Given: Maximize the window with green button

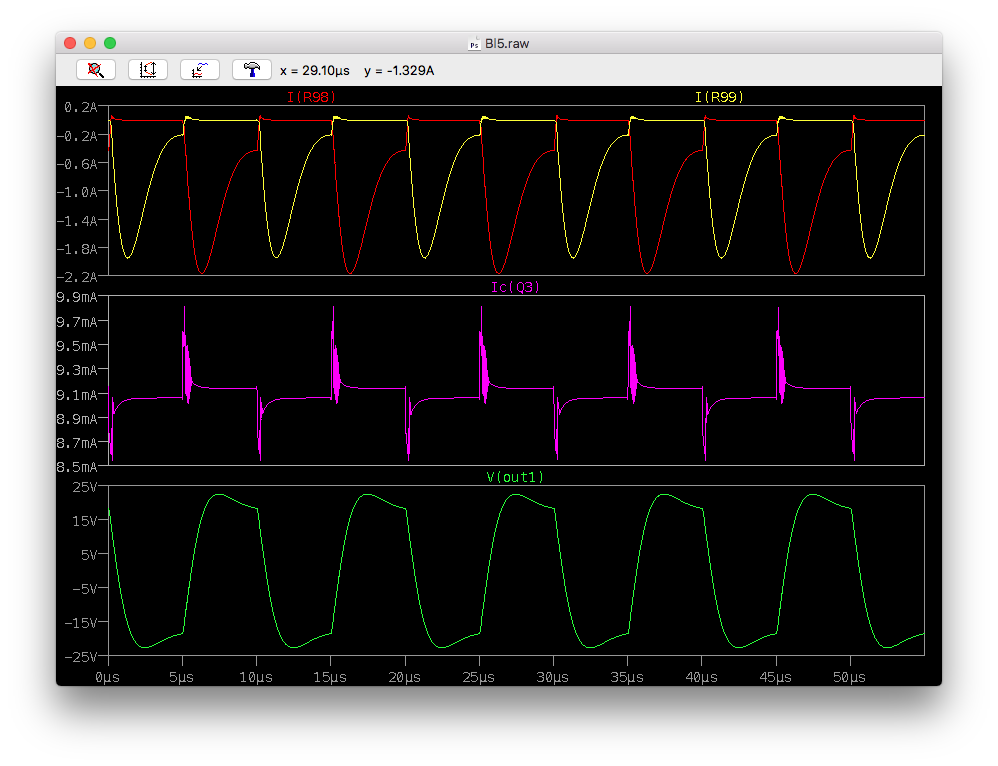Looking at the screenshot, I should point(109,43).
